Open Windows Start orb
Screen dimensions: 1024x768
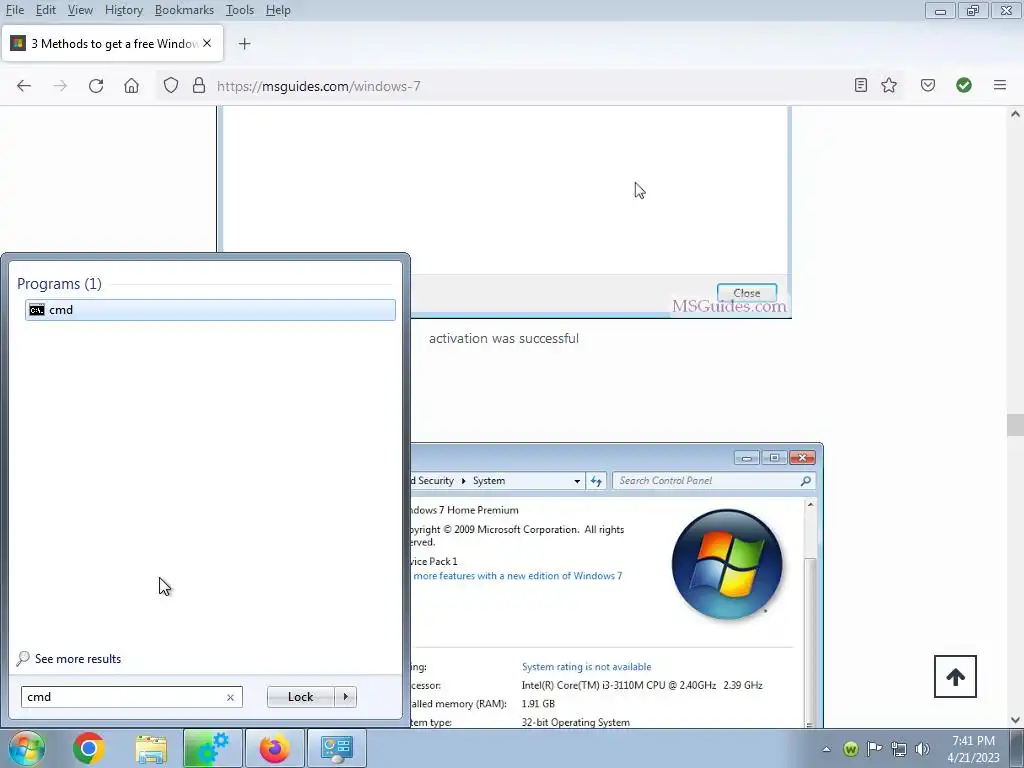tap(26, 748)
